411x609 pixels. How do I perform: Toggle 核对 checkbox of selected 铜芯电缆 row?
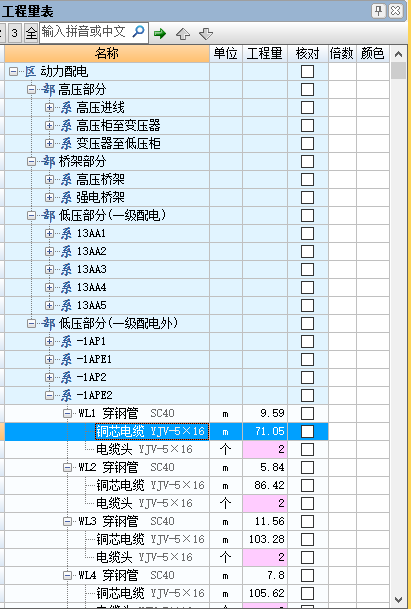[x=307, y=431]
